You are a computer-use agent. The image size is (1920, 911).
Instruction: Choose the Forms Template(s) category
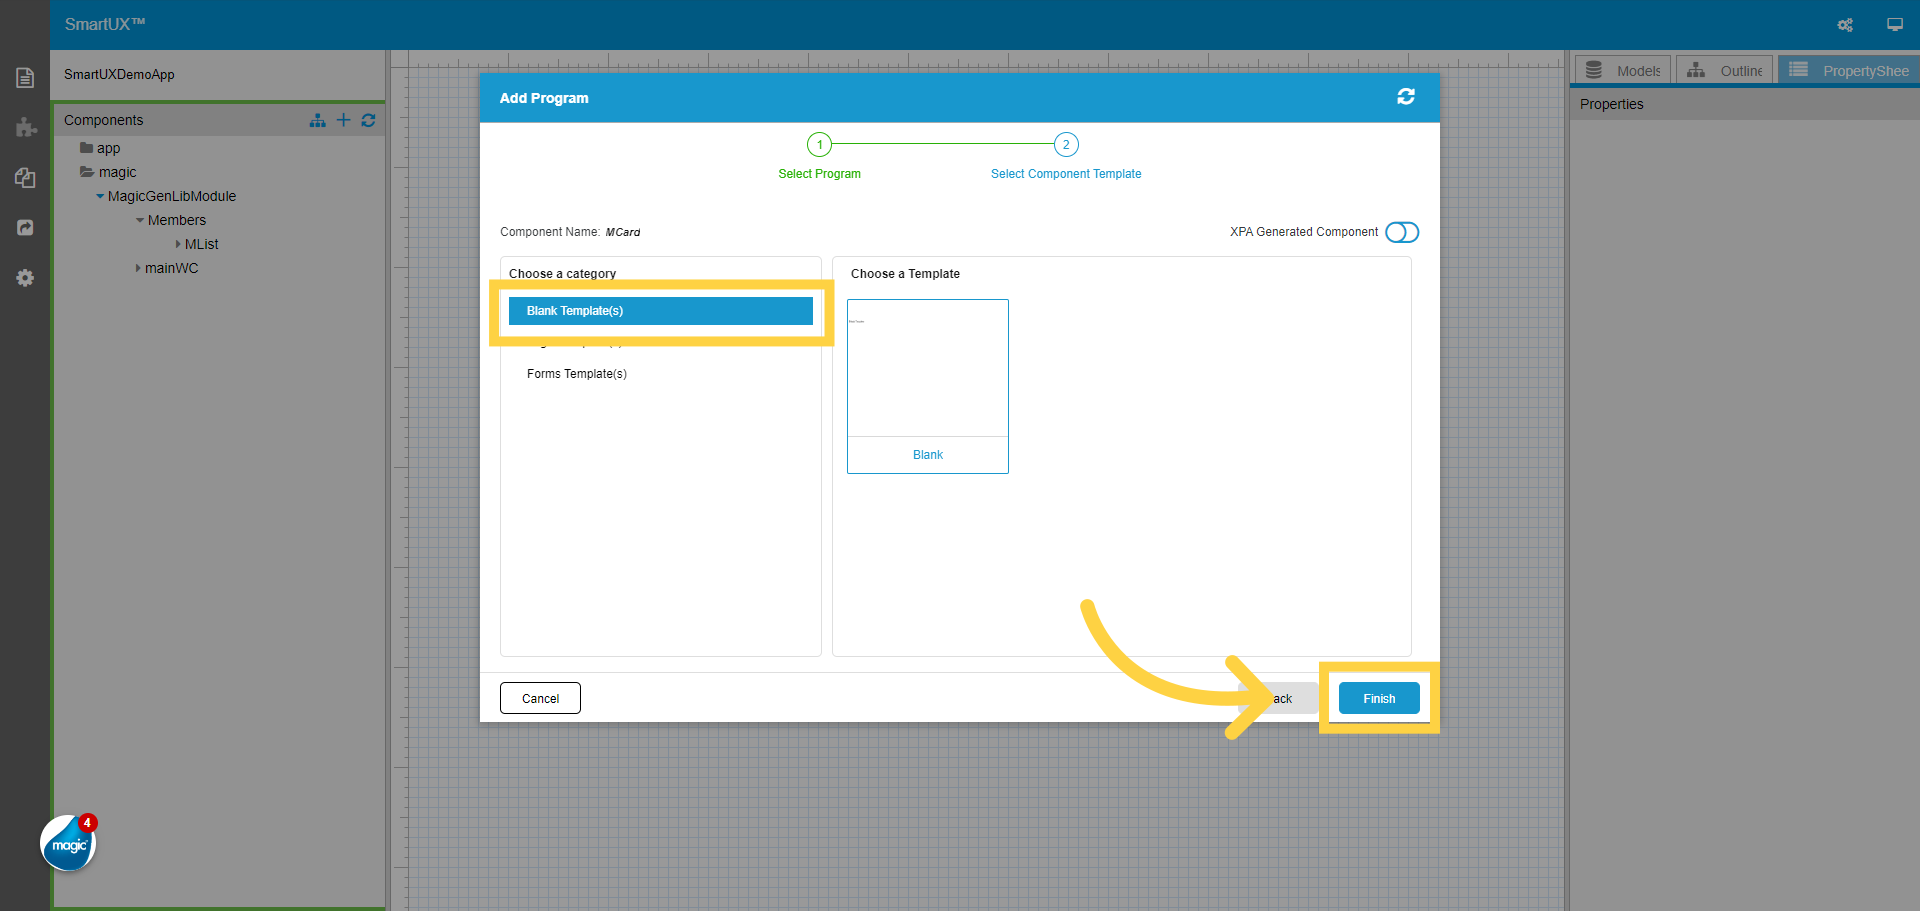coord(577,373)
